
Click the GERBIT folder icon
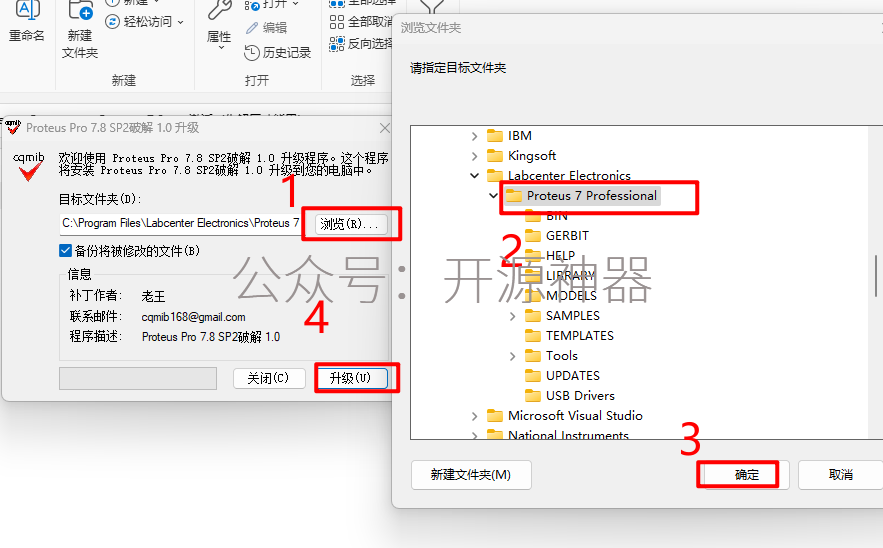coord(533,235)
